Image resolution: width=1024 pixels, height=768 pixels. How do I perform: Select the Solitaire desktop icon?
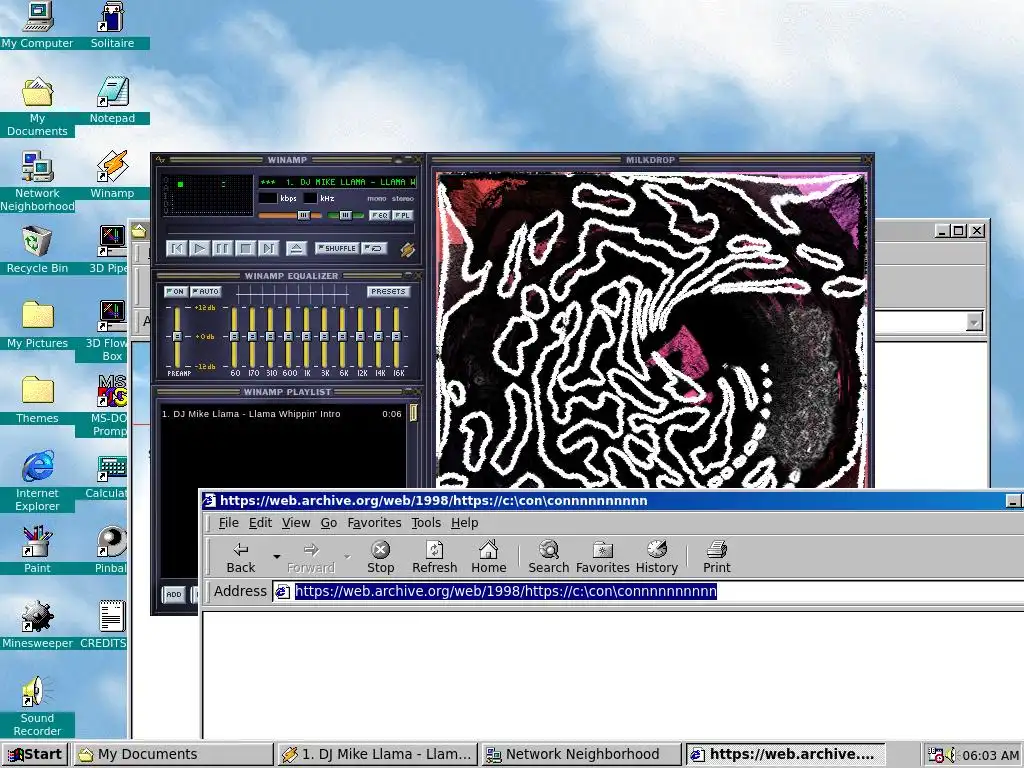point(112,25)
